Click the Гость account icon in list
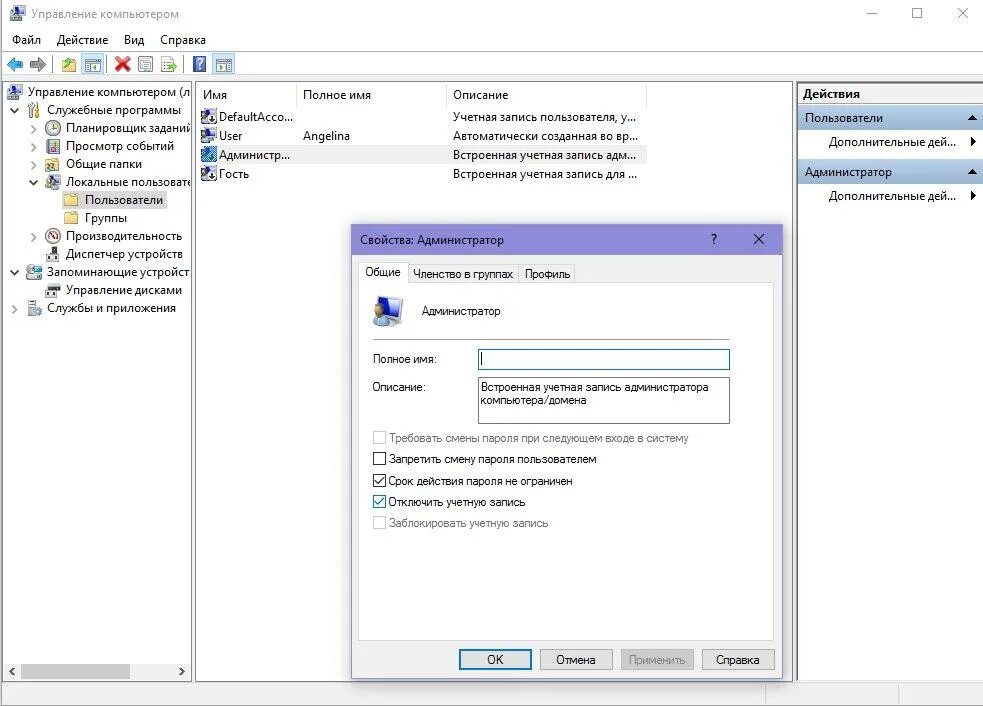The image size is (983, 706). coord(208,174)
